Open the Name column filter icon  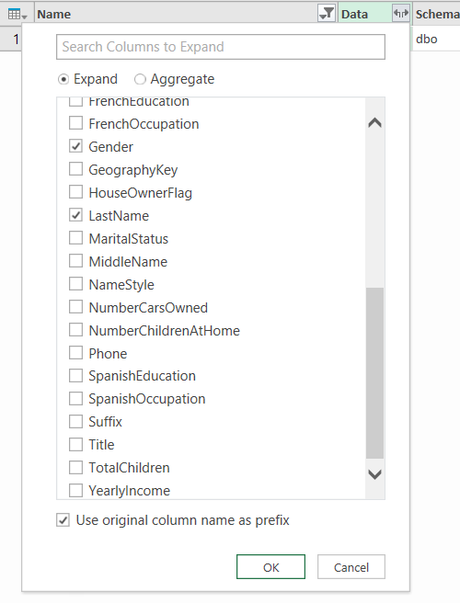pyautogui.click(x=327, y=13)
